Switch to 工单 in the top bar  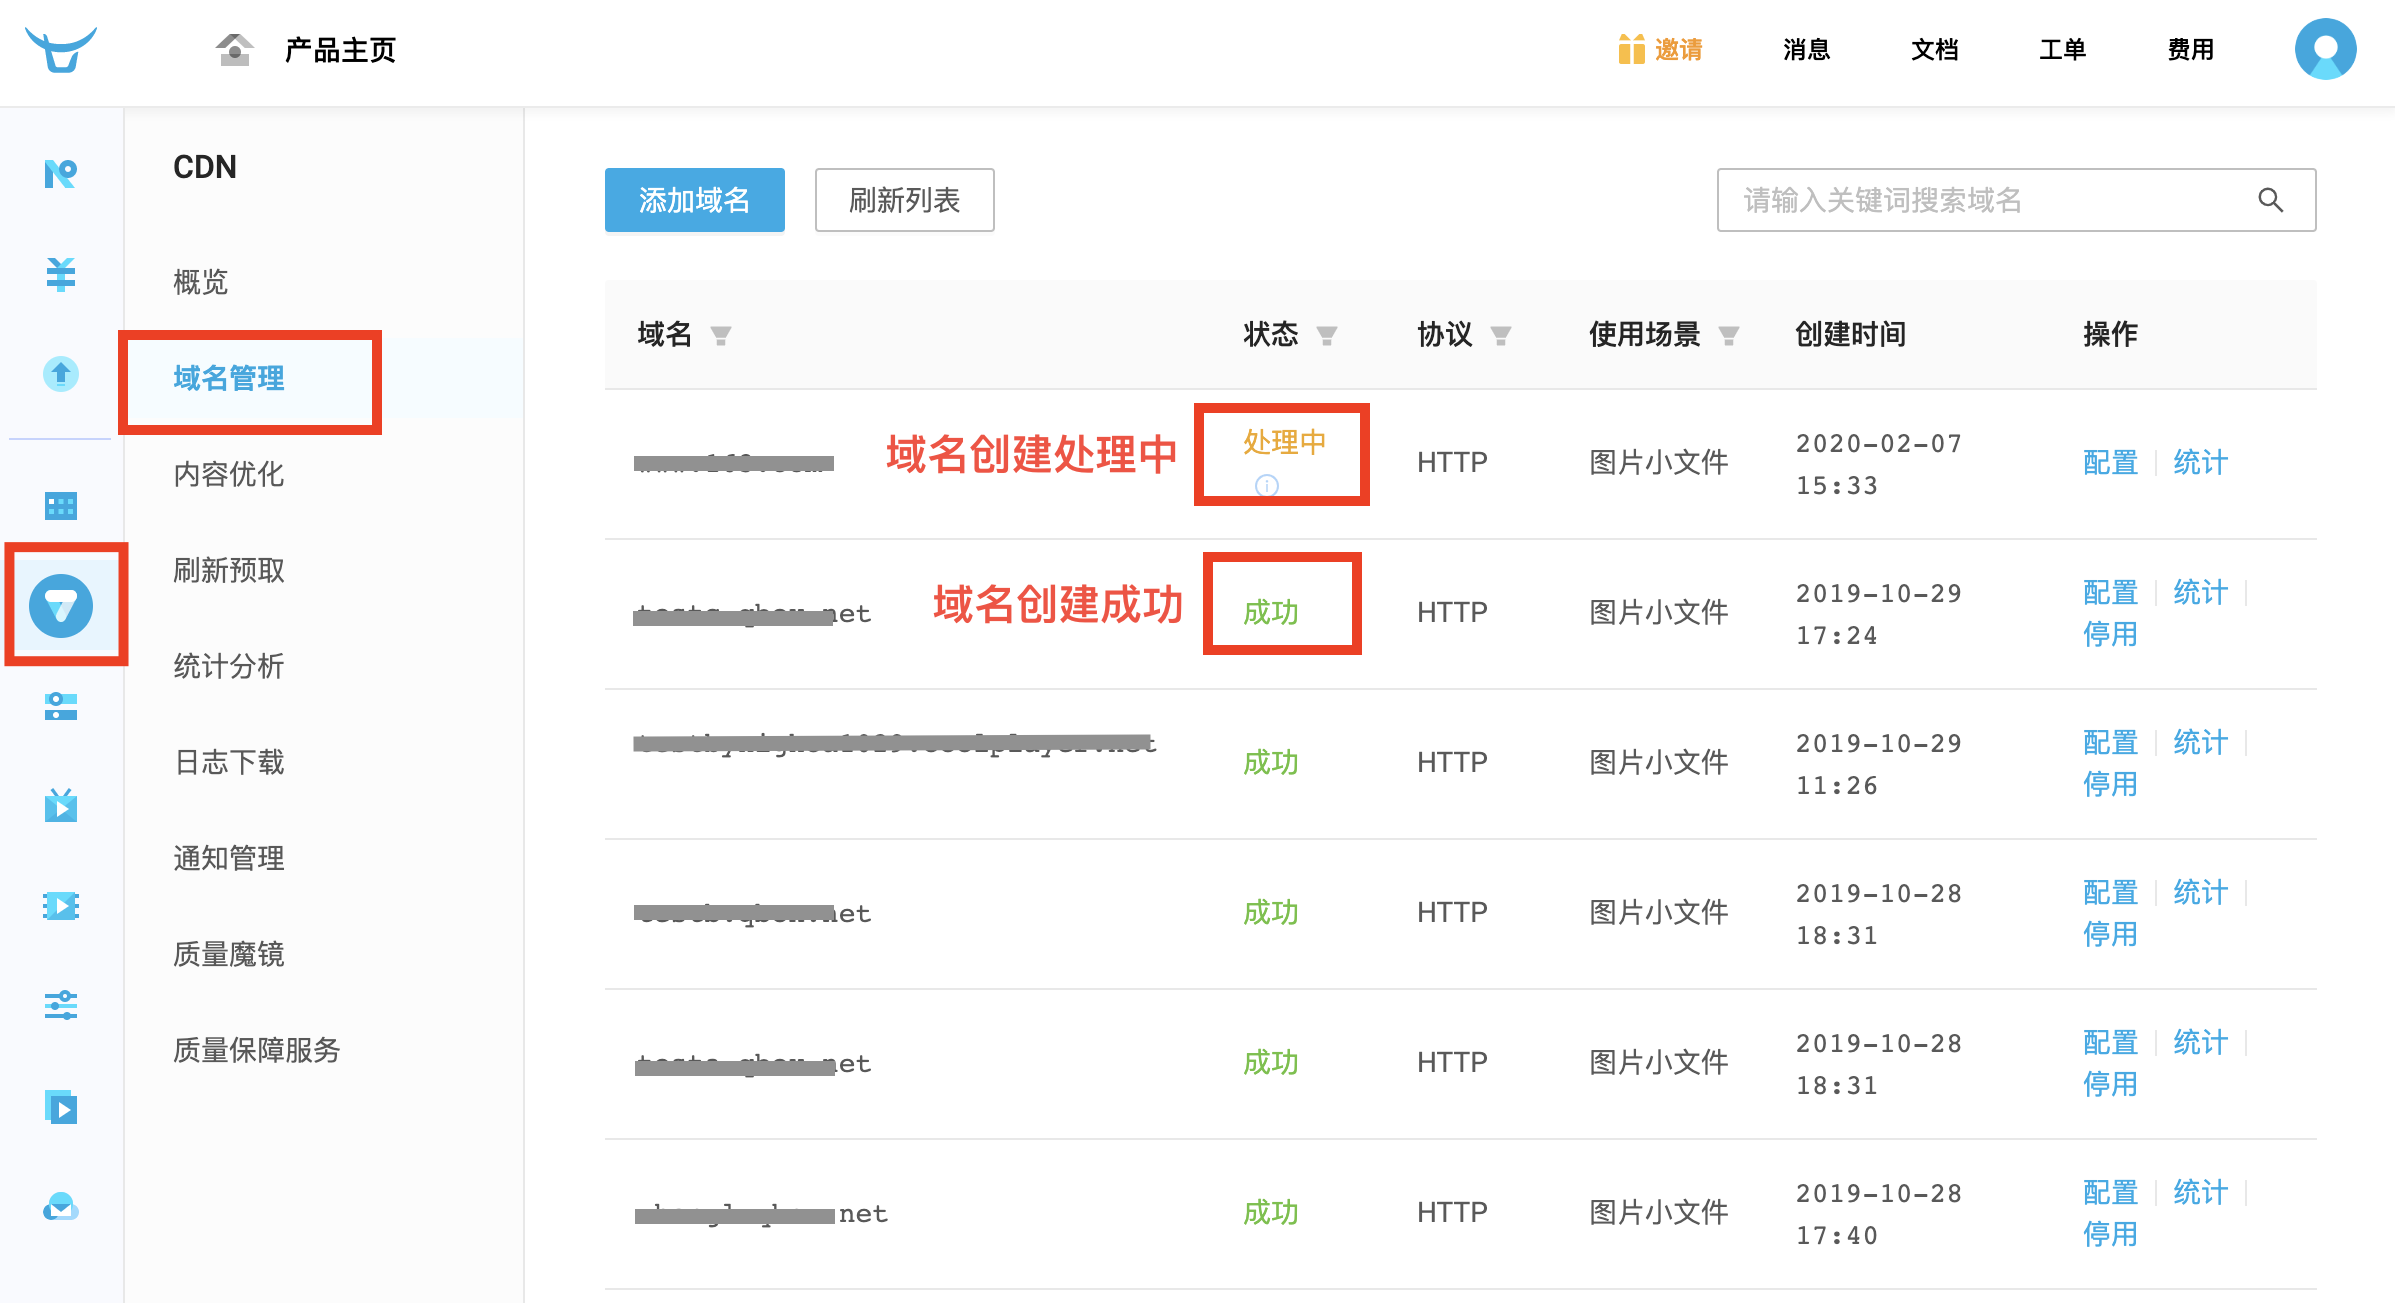point(2062,49)
